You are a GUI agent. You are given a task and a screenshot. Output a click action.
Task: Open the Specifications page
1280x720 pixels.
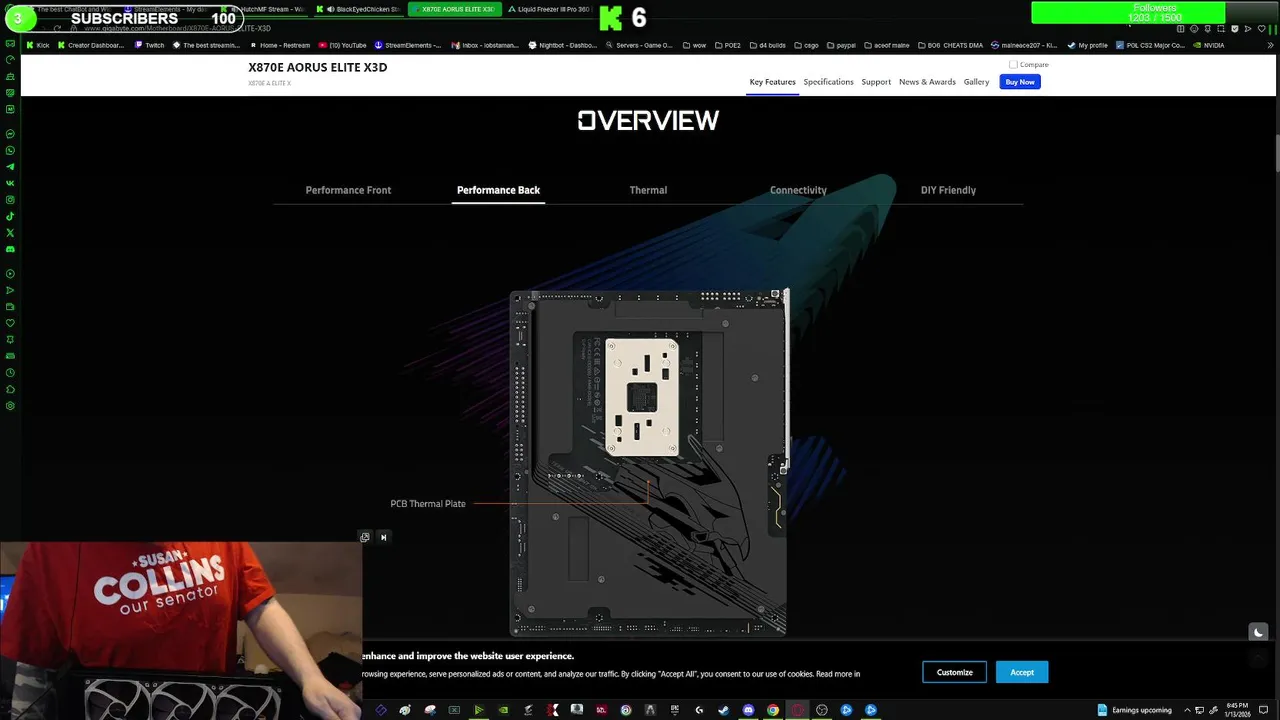point(829,82)
